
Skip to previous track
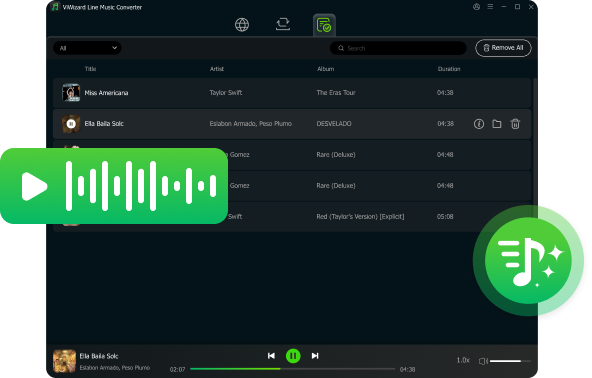point(271,356)
